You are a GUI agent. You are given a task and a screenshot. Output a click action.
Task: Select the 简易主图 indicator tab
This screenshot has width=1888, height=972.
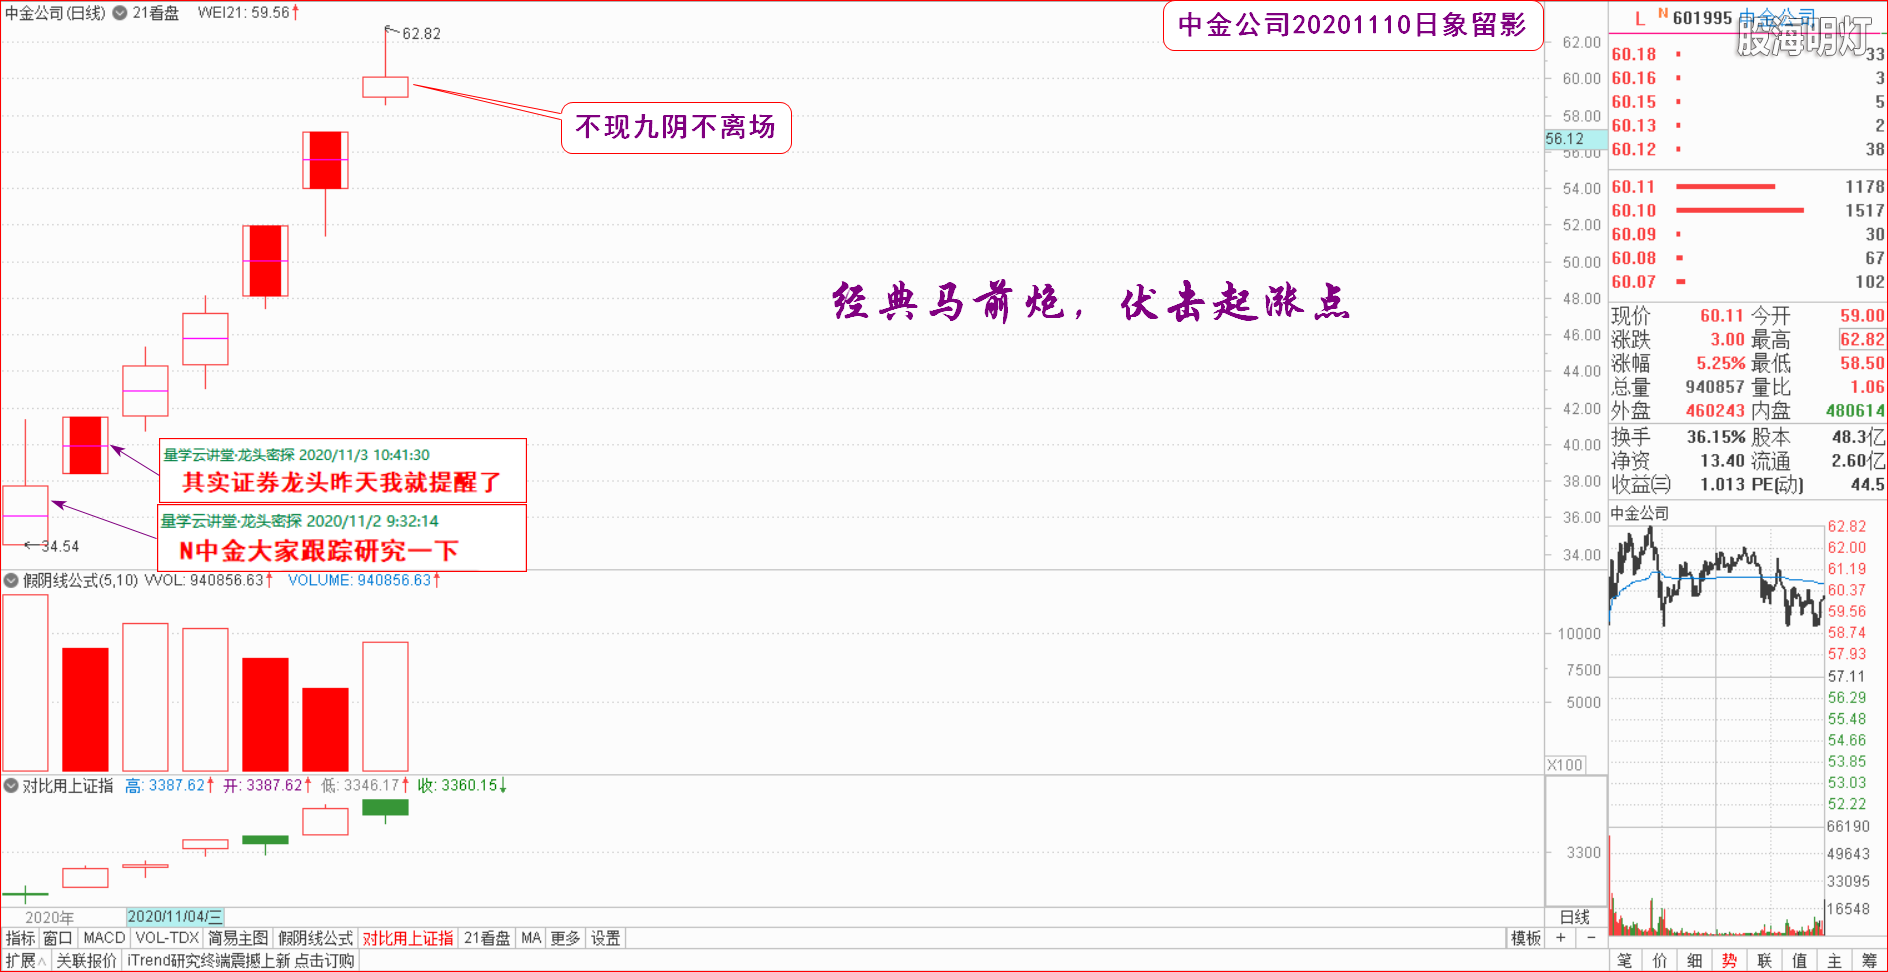tap(238, 938)
